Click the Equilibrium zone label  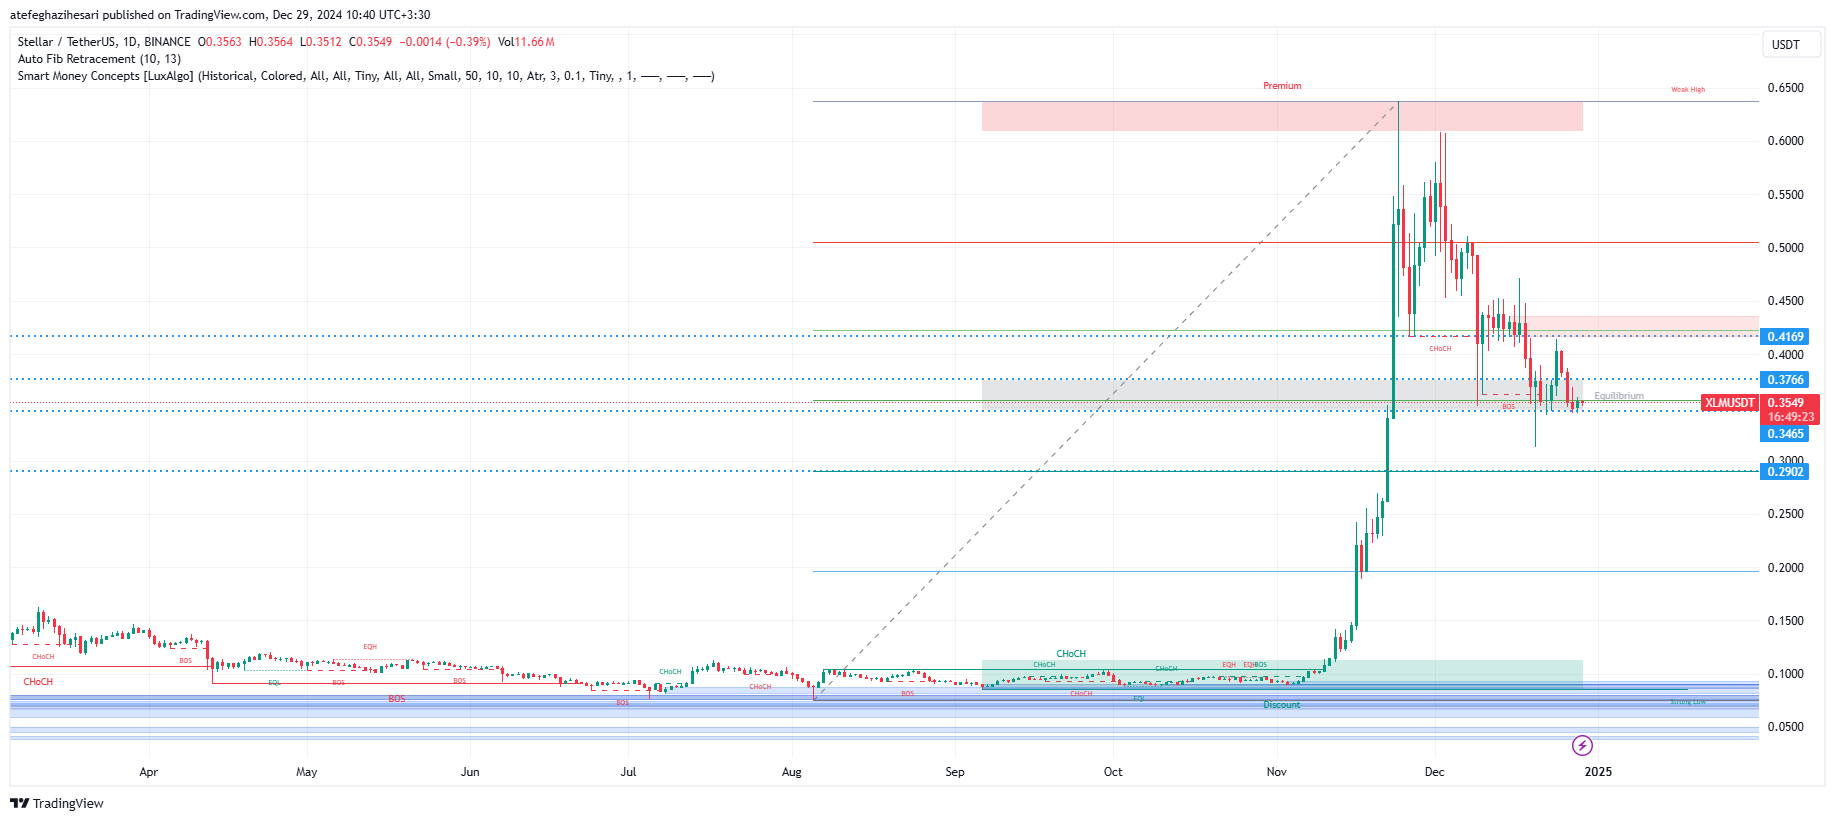(1619, 396)
